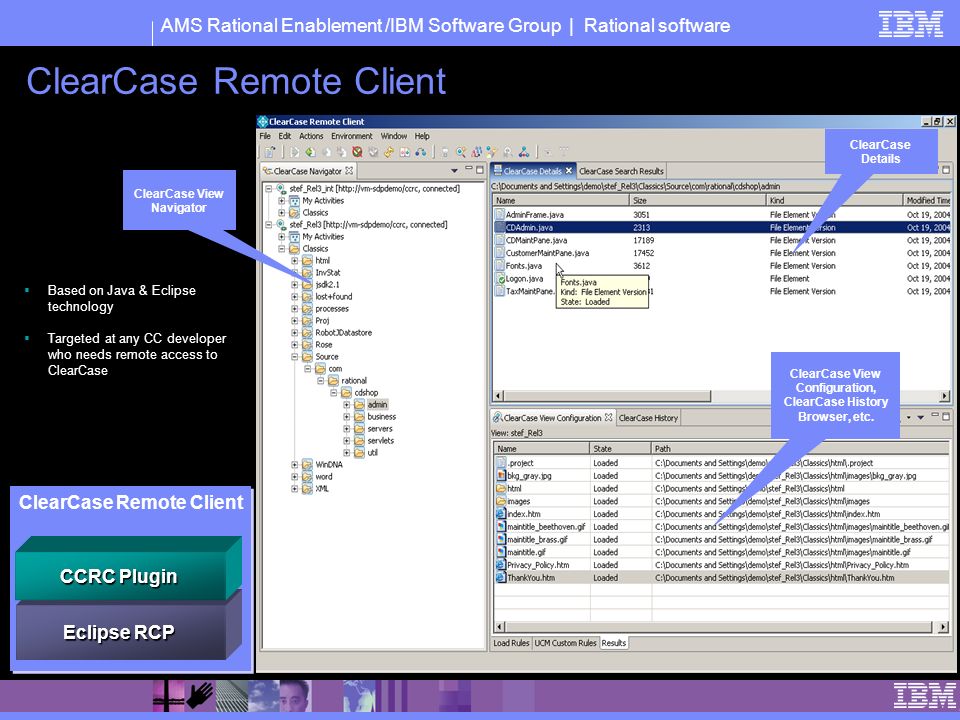Image resolution: width=960 pixels, height=720 pixels.
Task: Click the configuration pane scroll left arrow
Action: (x=499, y=627)
